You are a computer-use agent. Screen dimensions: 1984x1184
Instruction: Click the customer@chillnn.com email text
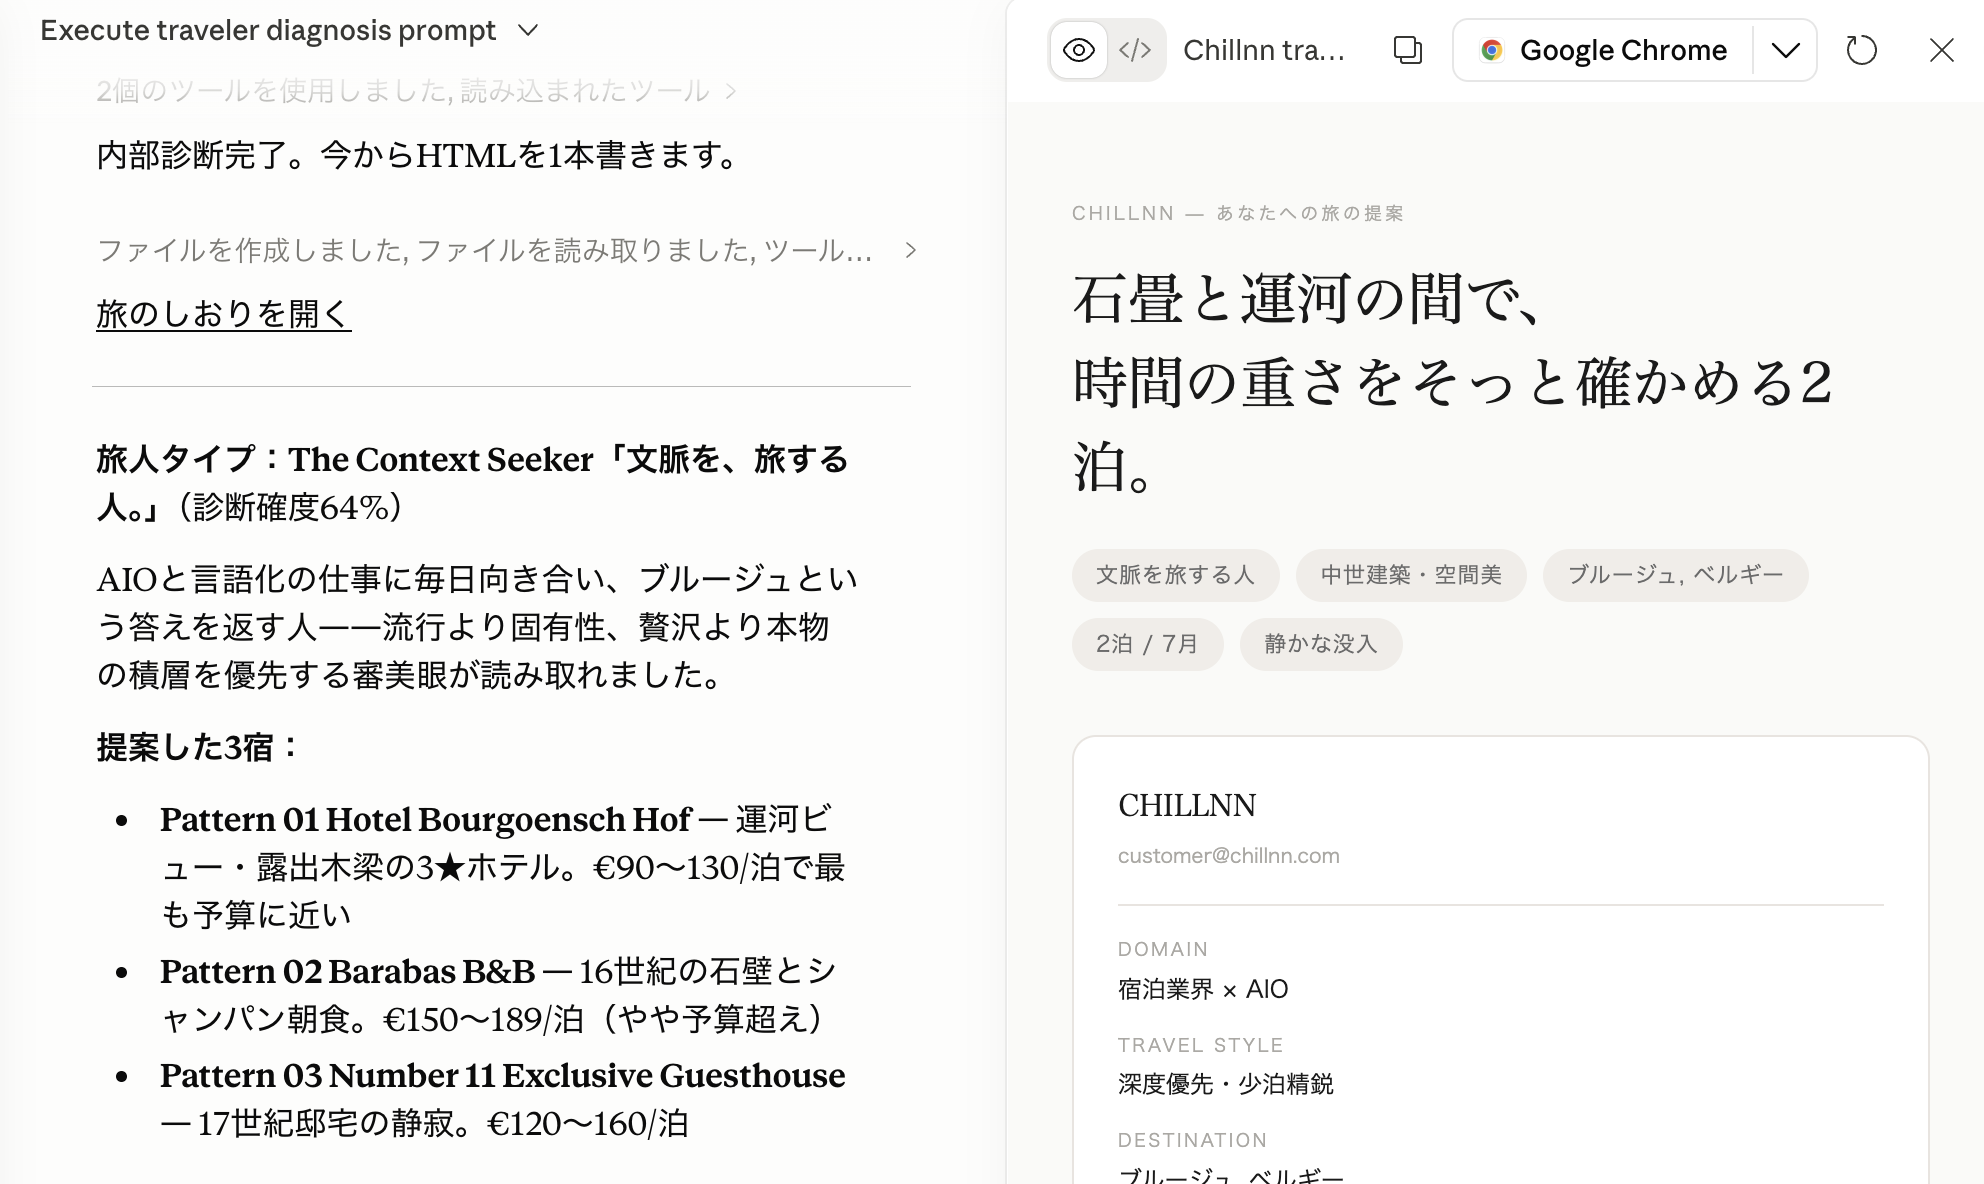[x=1228, y=856]
